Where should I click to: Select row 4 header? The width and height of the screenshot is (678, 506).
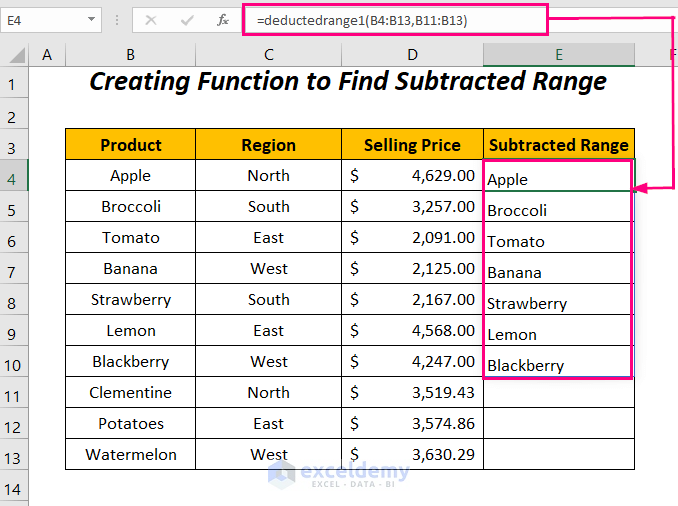13,175
